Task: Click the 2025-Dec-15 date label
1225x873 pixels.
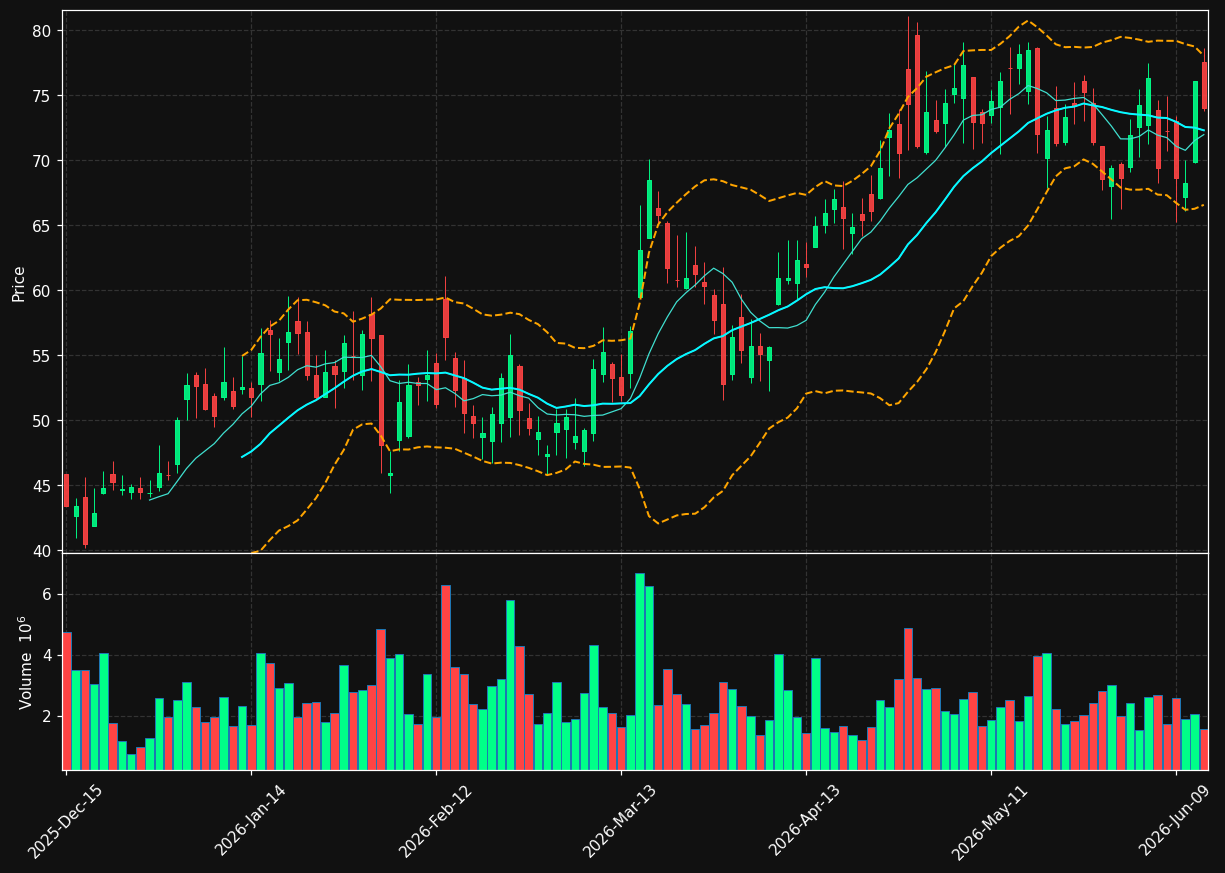Action: click(x=66, y=821)
